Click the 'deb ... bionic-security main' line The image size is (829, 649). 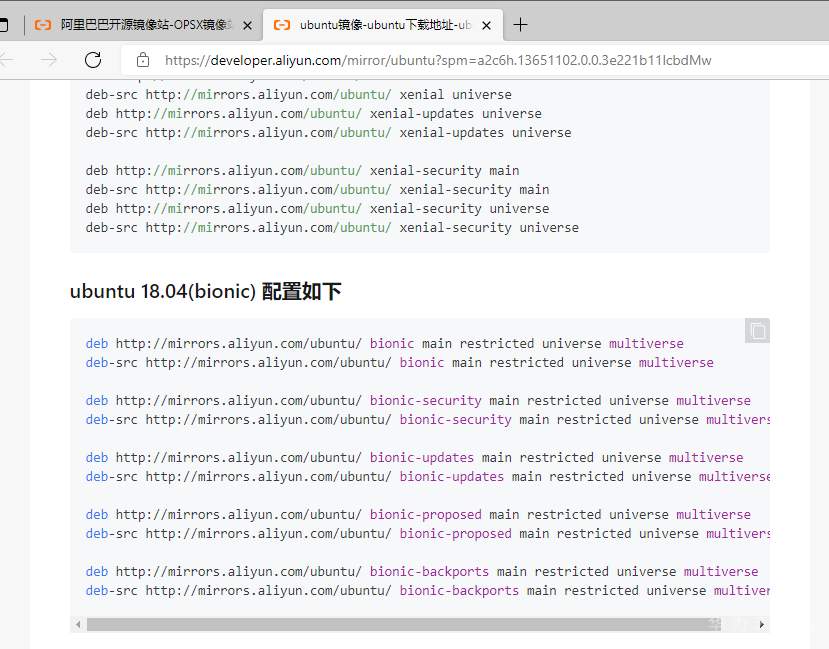pos(418,401)
